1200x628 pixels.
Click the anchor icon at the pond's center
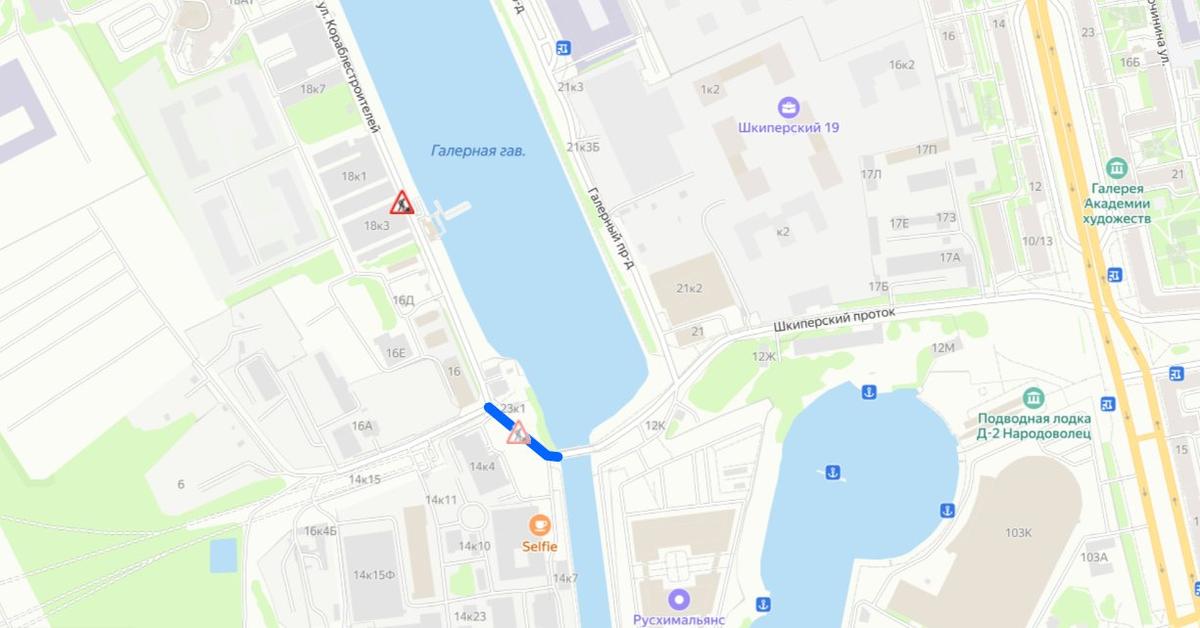click(x=832, y=472)
